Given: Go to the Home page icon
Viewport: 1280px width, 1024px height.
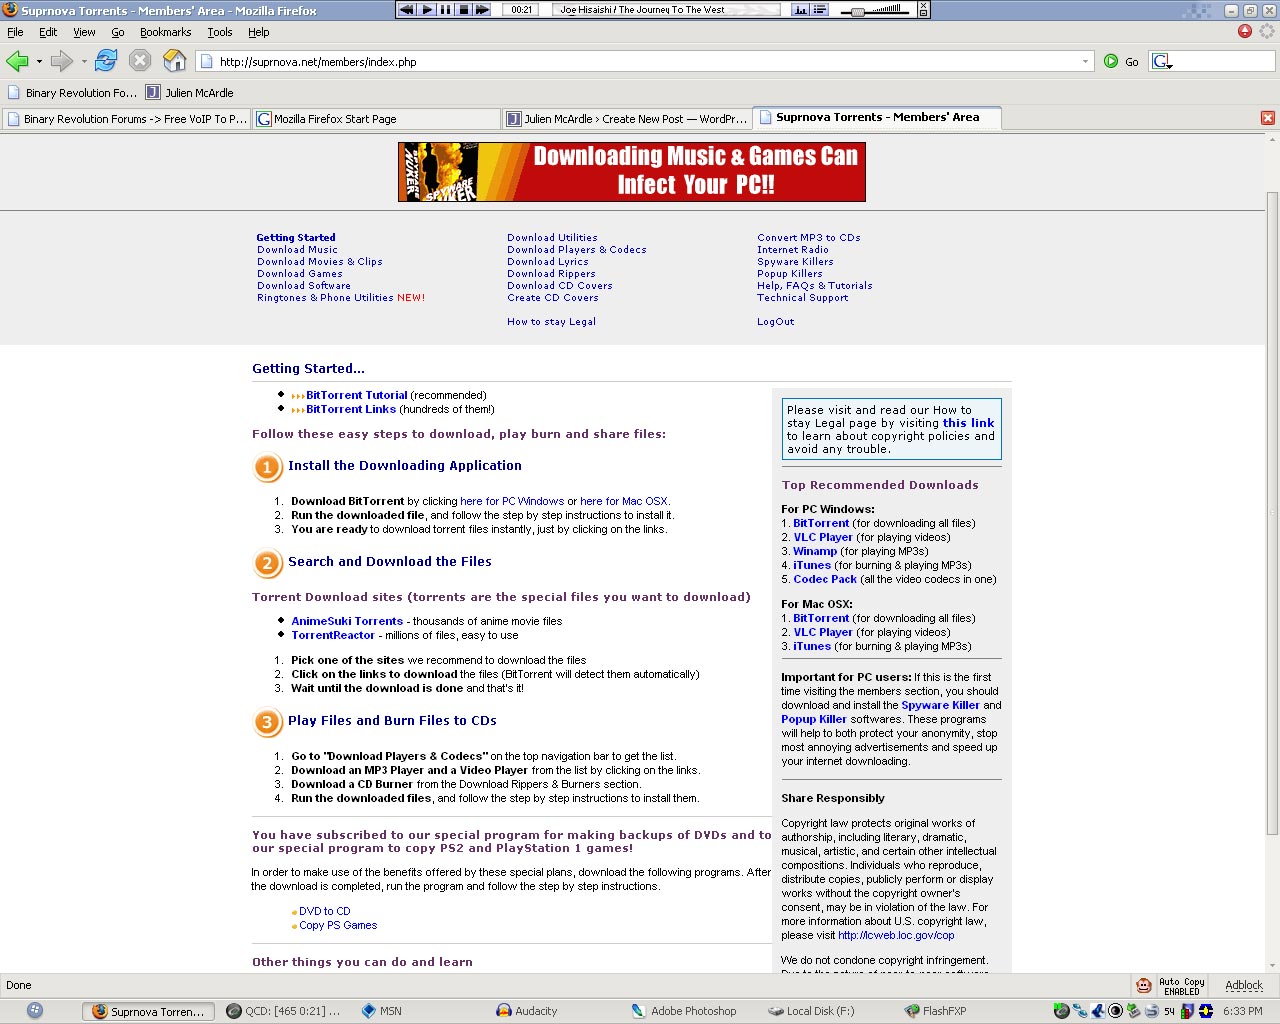Looking at the screenshot, I should pyautogui.click(x=174, y=61).
